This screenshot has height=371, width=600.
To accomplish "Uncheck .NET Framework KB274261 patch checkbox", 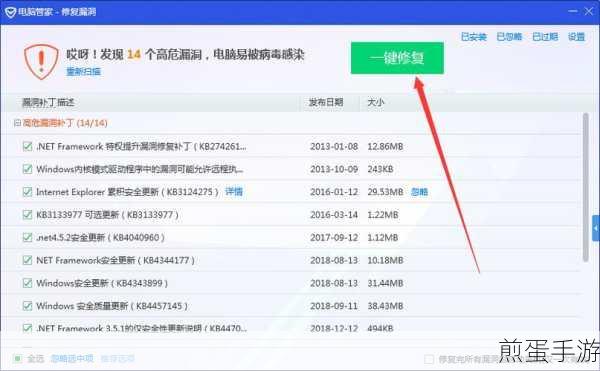I will point(28,146).
